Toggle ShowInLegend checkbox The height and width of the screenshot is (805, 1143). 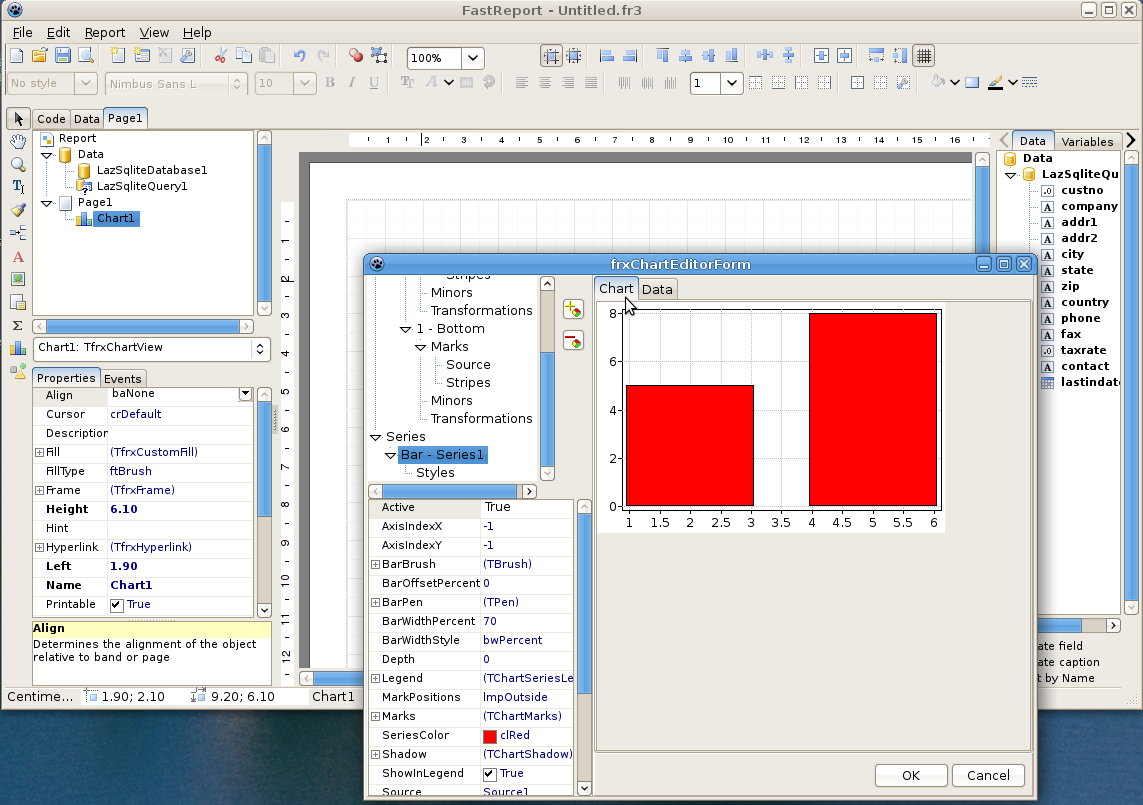490,774
